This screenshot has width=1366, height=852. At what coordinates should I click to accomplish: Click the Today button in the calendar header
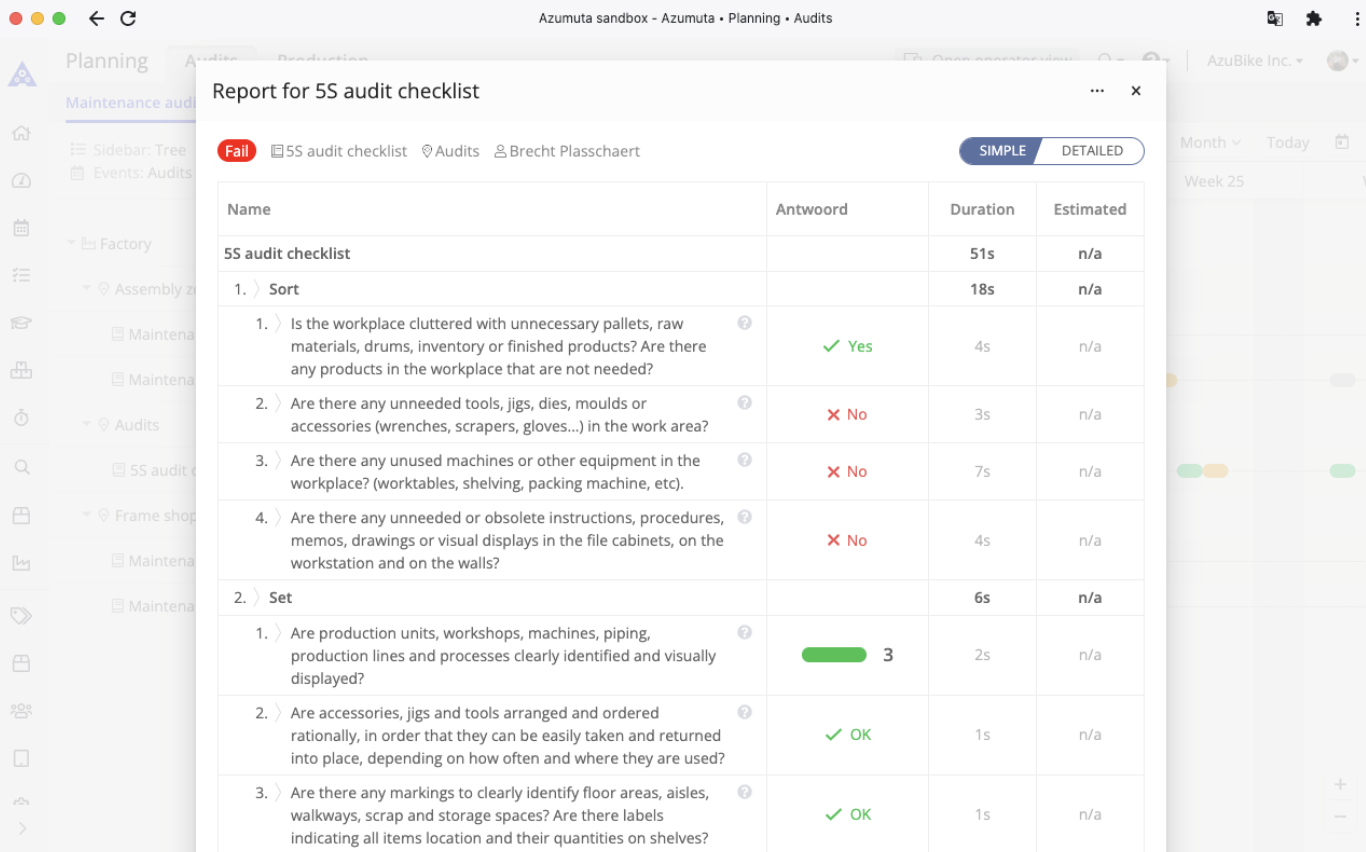(1287, 142)
